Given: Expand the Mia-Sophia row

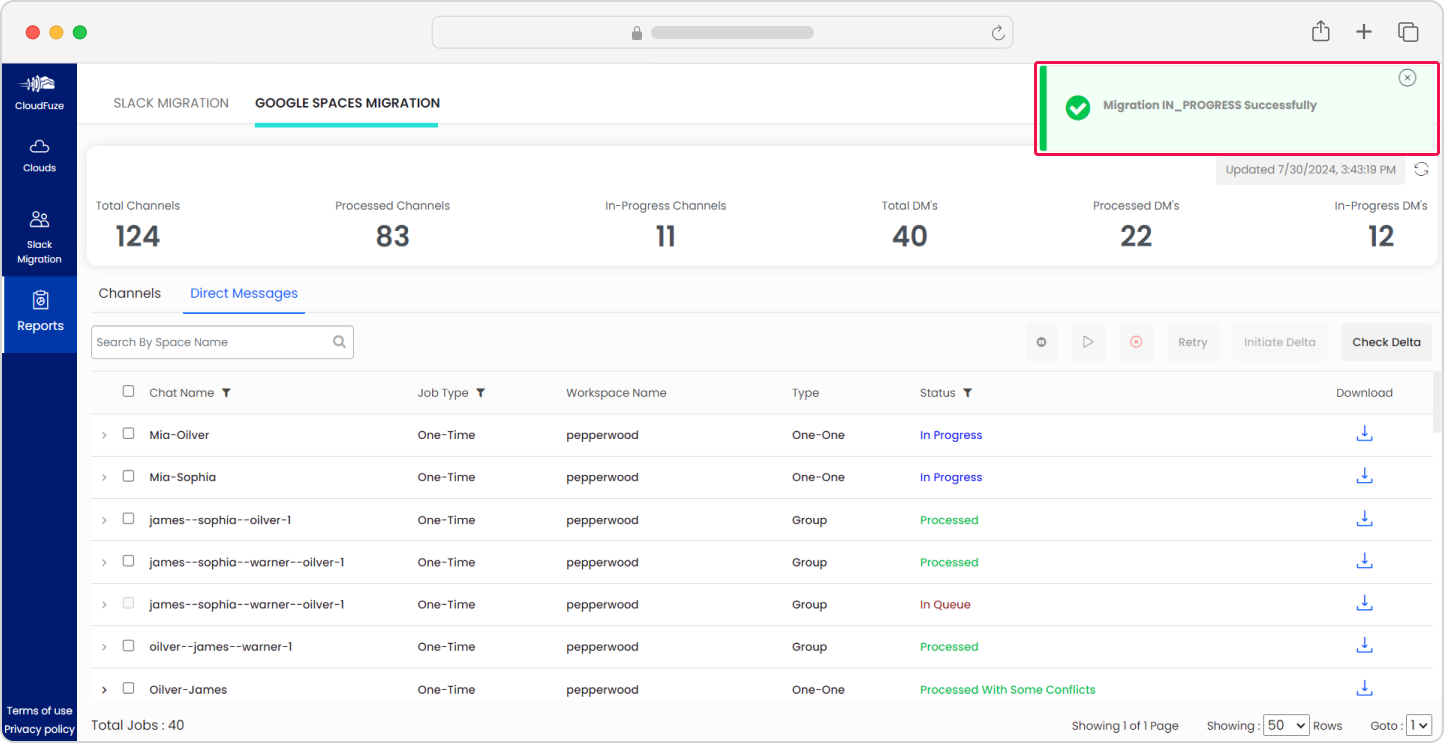Looking at the screenshot, I should tap(104, 478).
